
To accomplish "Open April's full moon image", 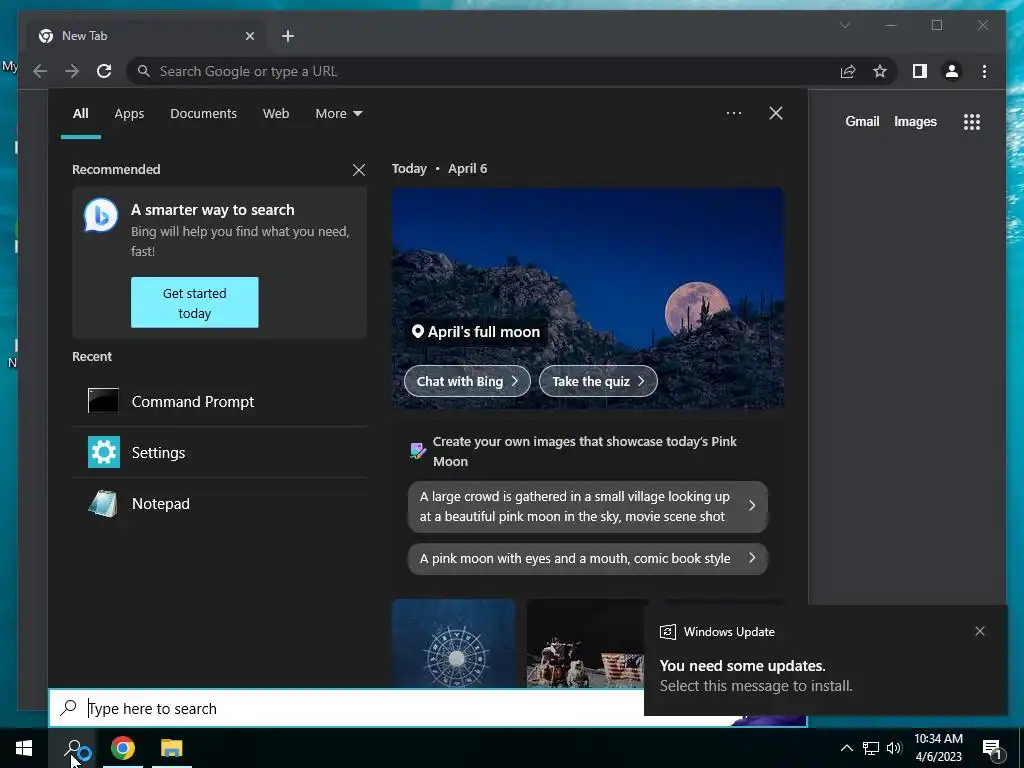I will tap(588, 298).
